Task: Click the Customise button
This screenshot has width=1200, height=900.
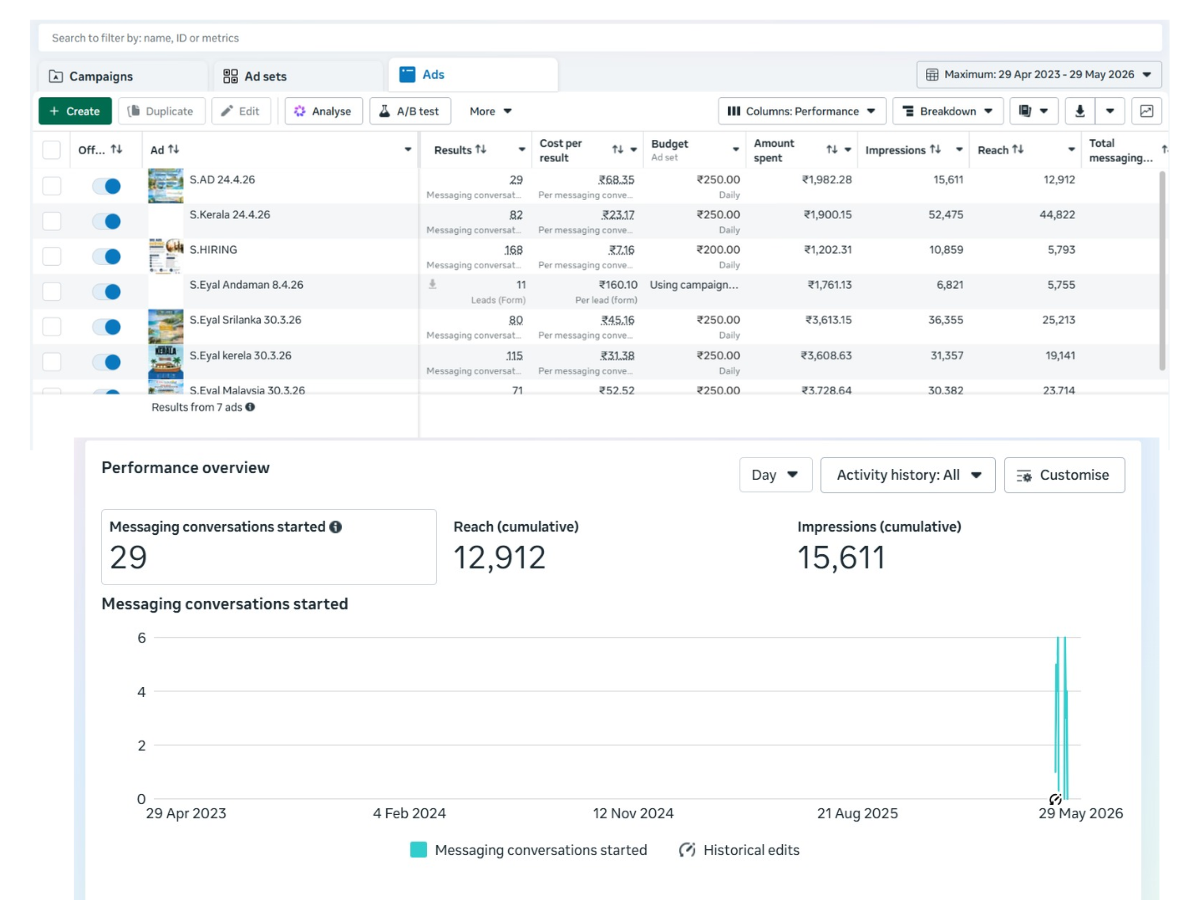Action: pos(1064,475)
